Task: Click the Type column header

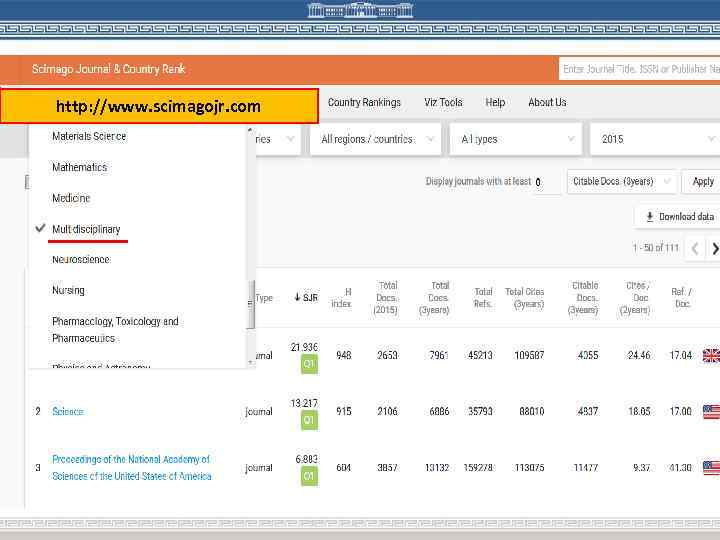Action: tap(264, 298)
